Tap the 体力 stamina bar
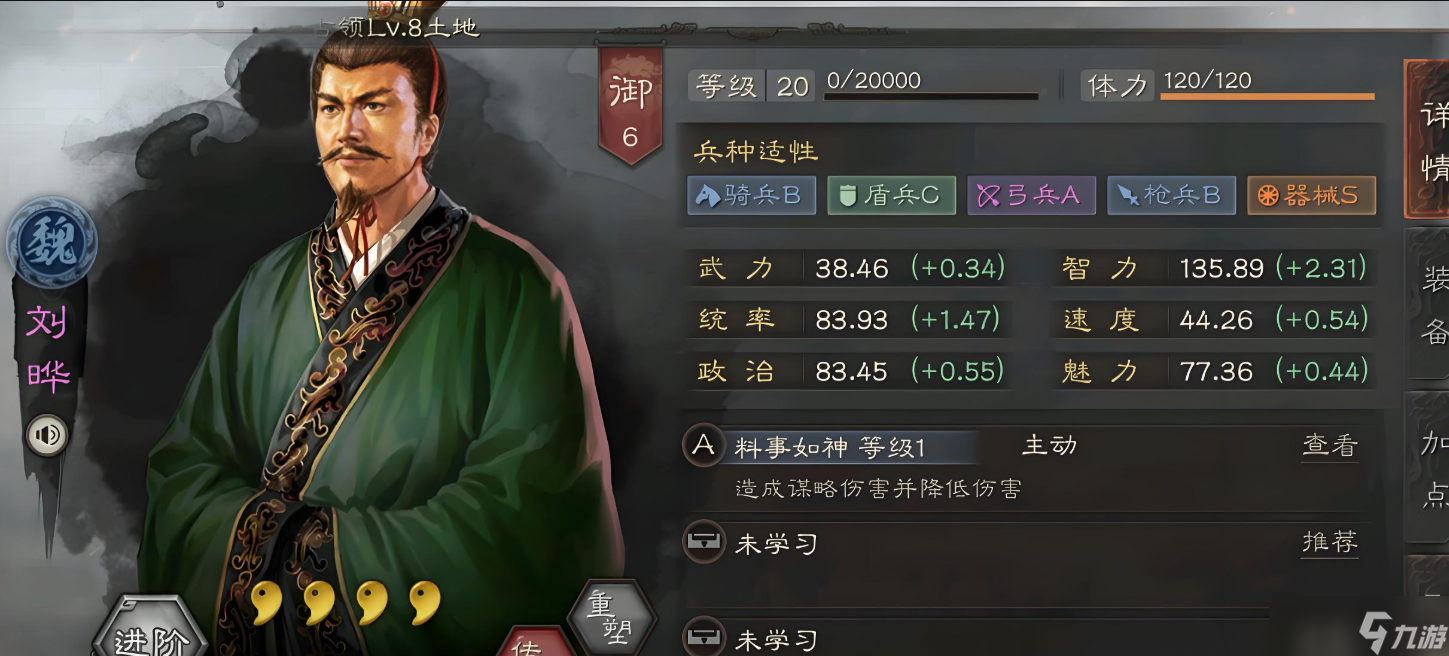Screen dimensions: 1449x656 [x=1267, y=96]
